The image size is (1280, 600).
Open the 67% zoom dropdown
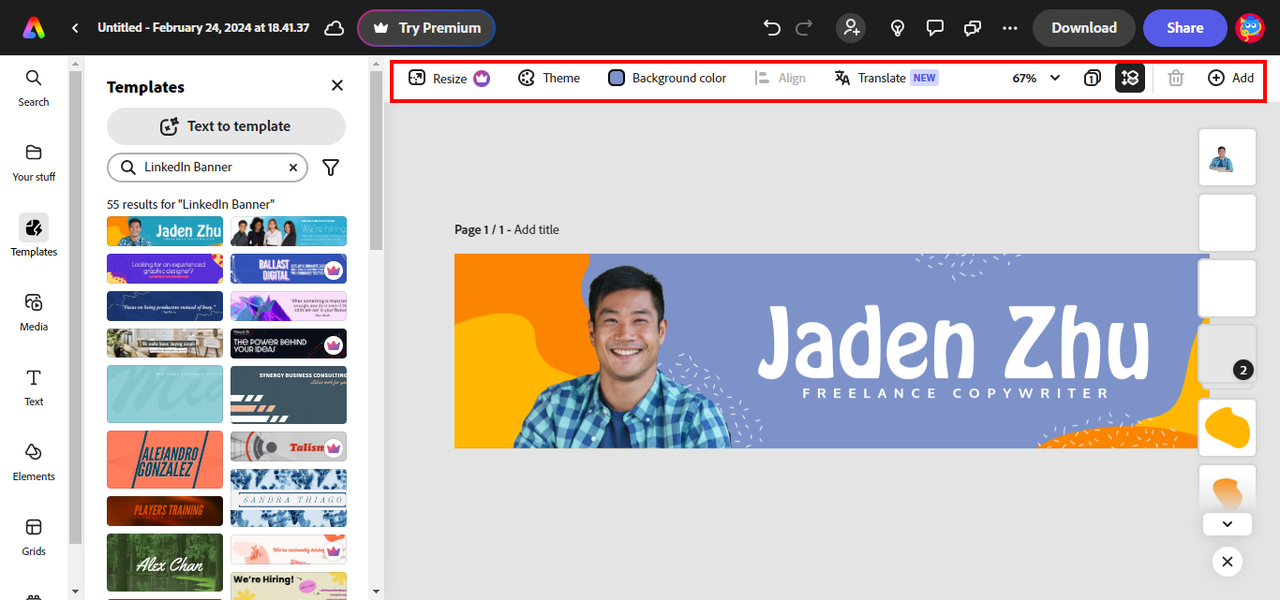click(x=1036, y=78)
